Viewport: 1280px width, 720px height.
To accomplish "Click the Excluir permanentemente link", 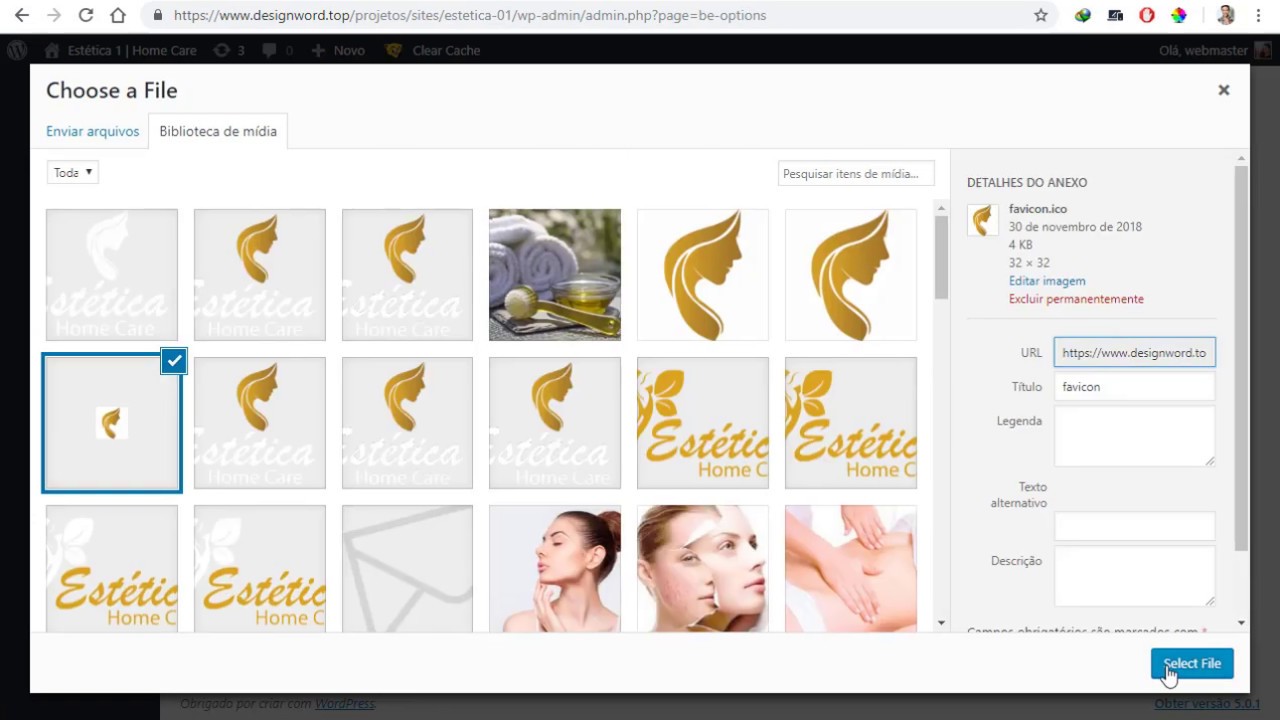I will pyautogui.click(x=1076, y=299).
